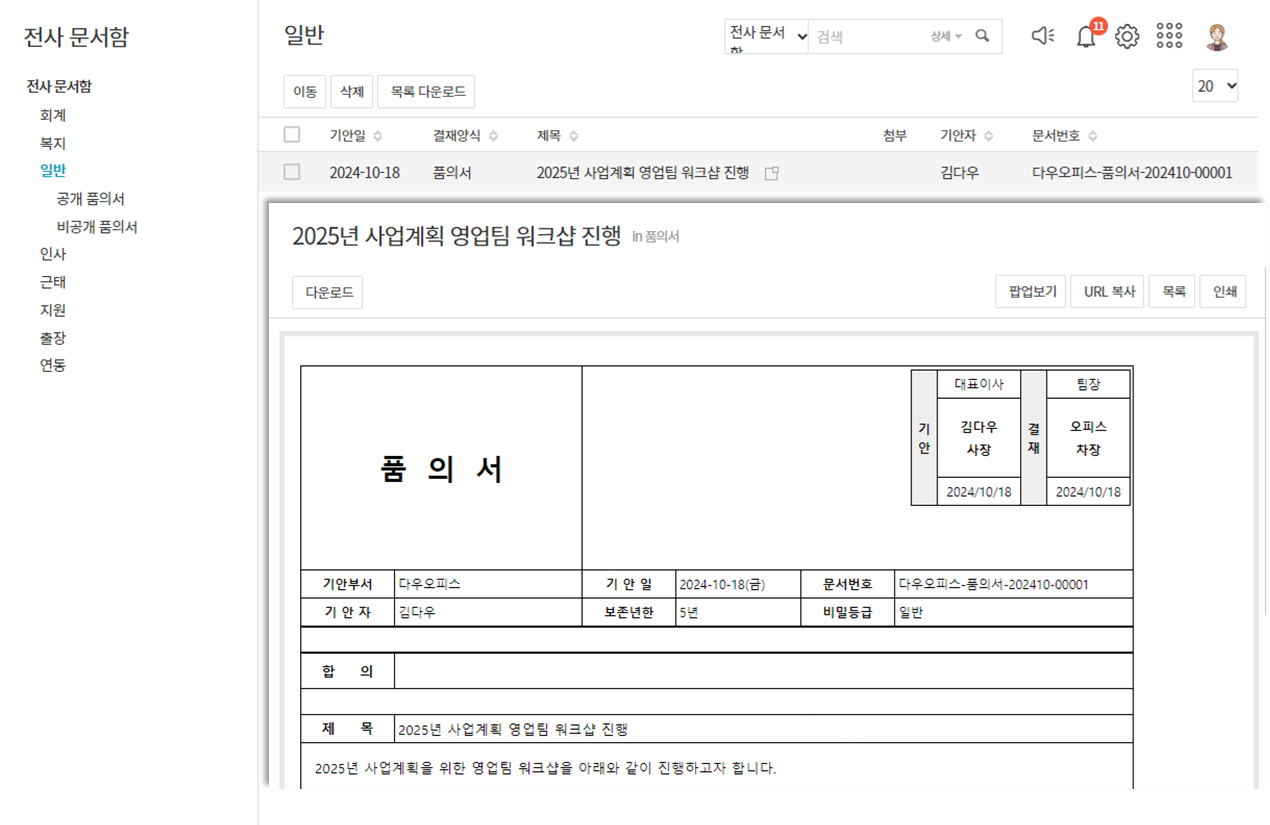Screen dimensions: 1270x825
Task: Open the notifications bell icon
Action: click(x=1086, y=37)
